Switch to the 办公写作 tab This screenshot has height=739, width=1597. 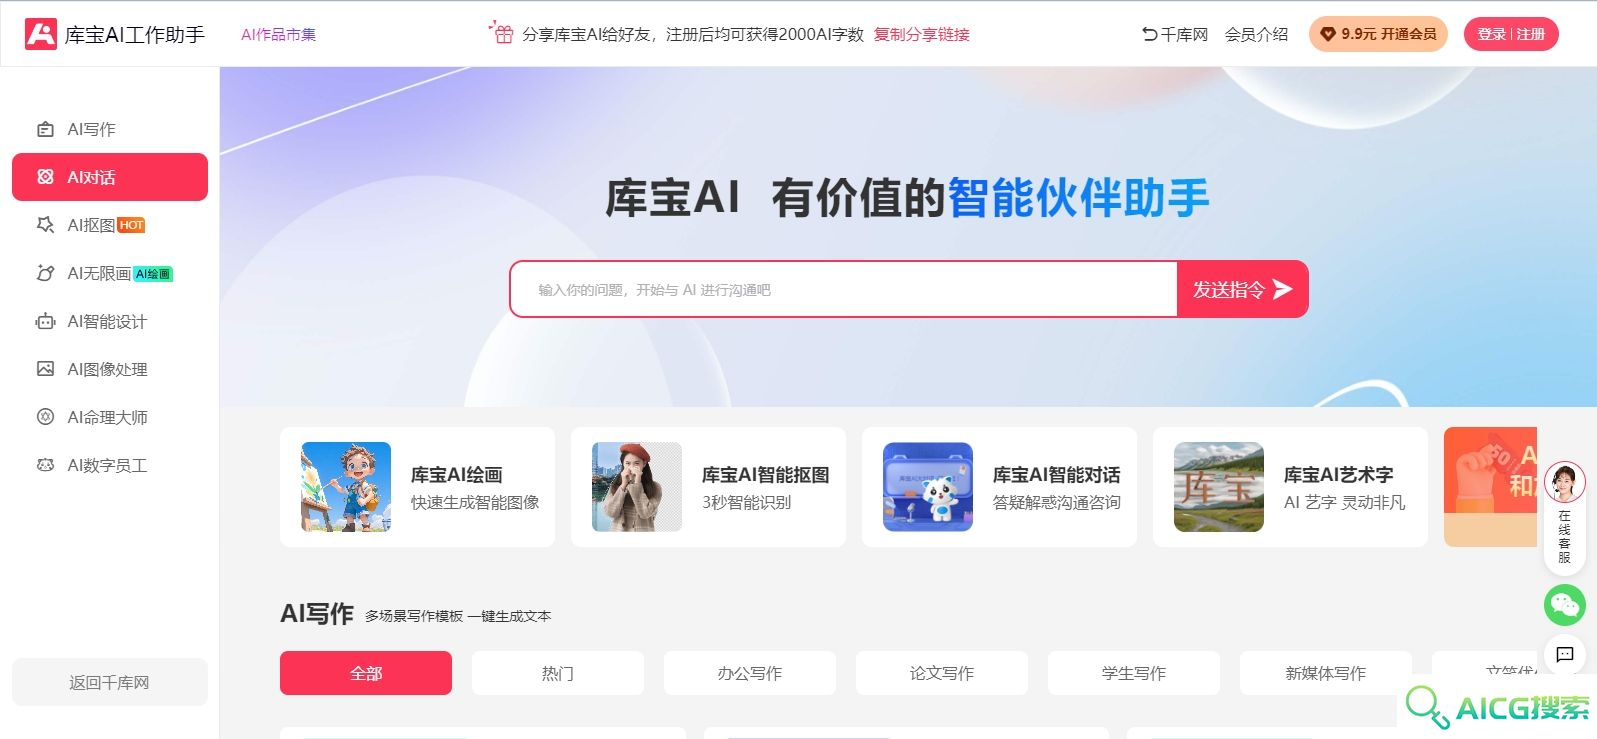coord(750,673)
